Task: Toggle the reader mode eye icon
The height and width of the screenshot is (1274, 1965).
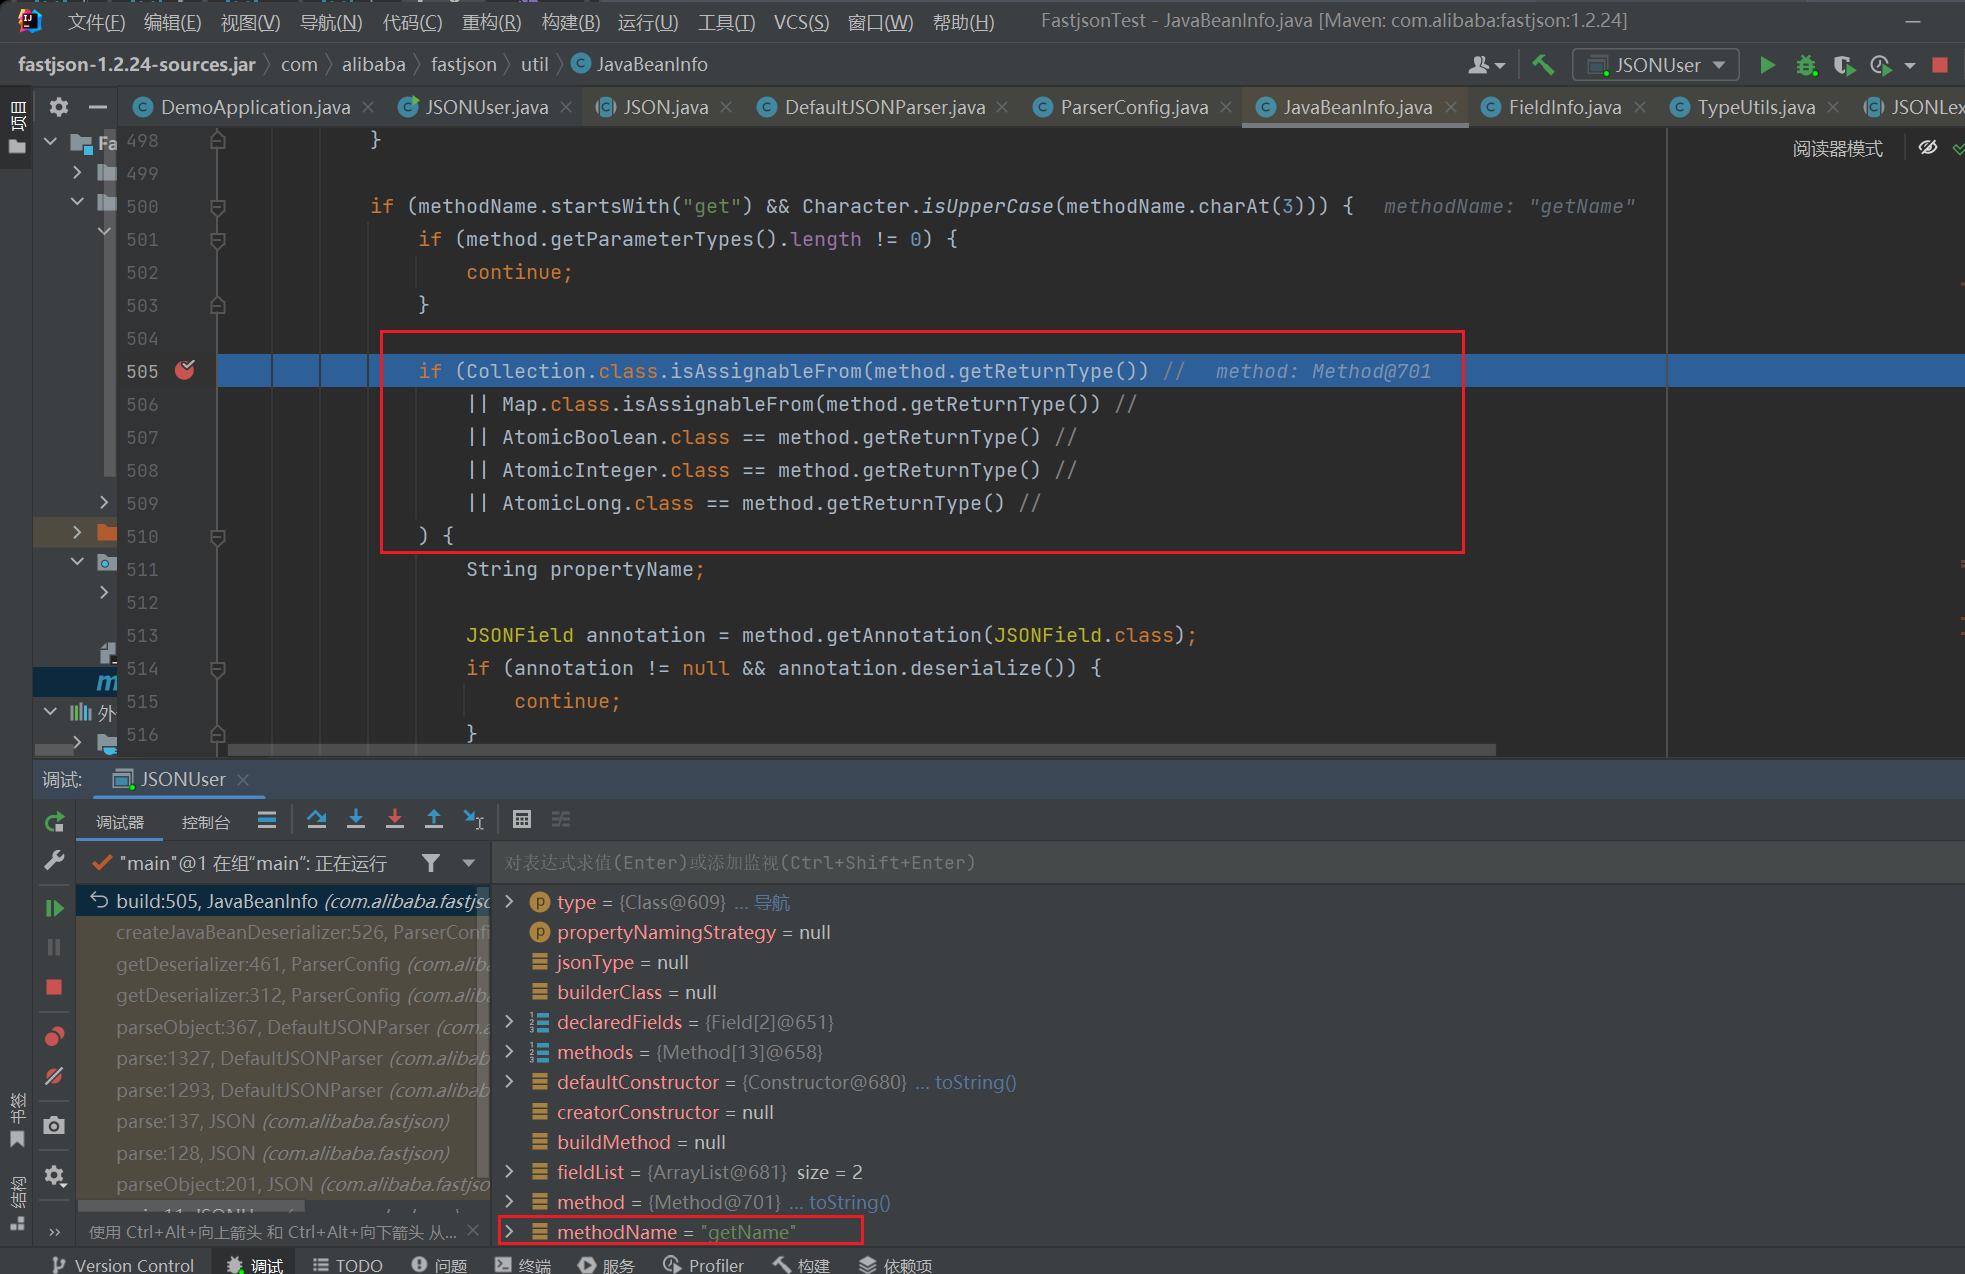Action: (1928, 148)
